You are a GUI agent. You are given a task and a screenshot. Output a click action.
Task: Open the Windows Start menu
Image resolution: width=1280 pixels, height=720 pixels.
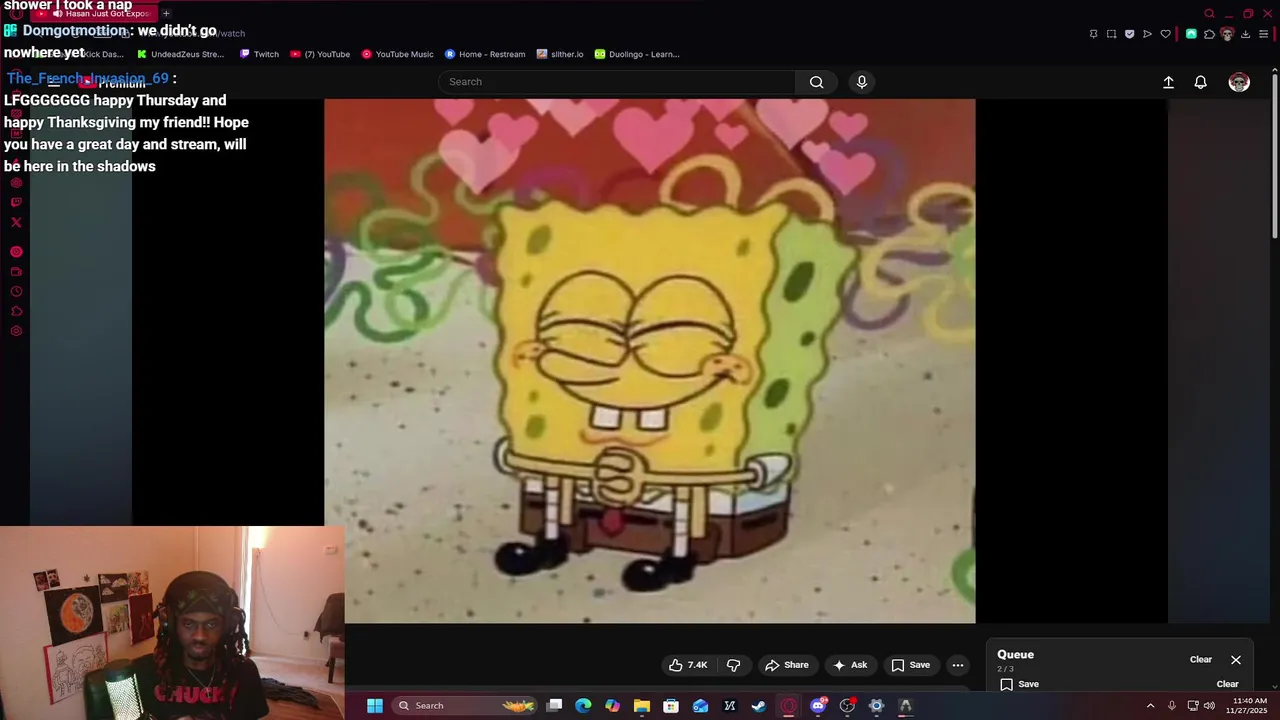(374, 706)
